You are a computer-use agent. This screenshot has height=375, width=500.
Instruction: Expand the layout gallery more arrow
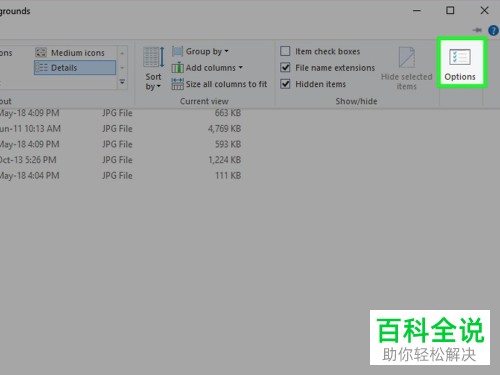tap(122, 82)
